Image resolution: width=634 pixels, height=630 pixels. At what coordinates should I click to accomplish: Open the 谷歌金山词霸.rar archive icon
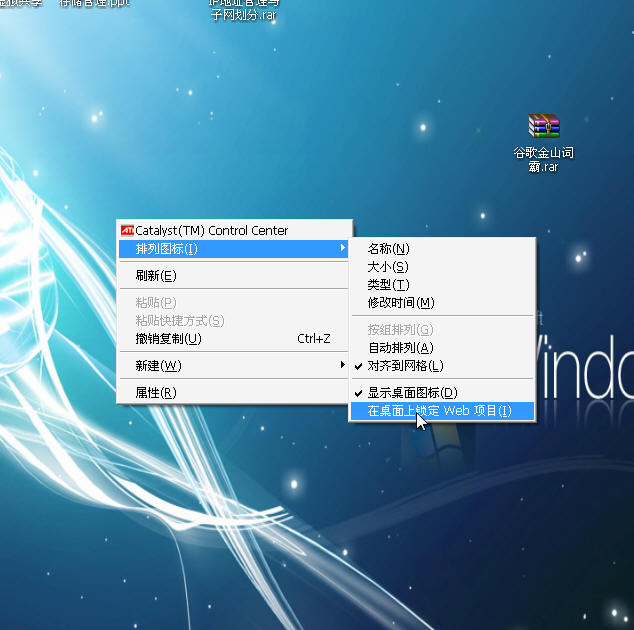[x=544, y=126]
